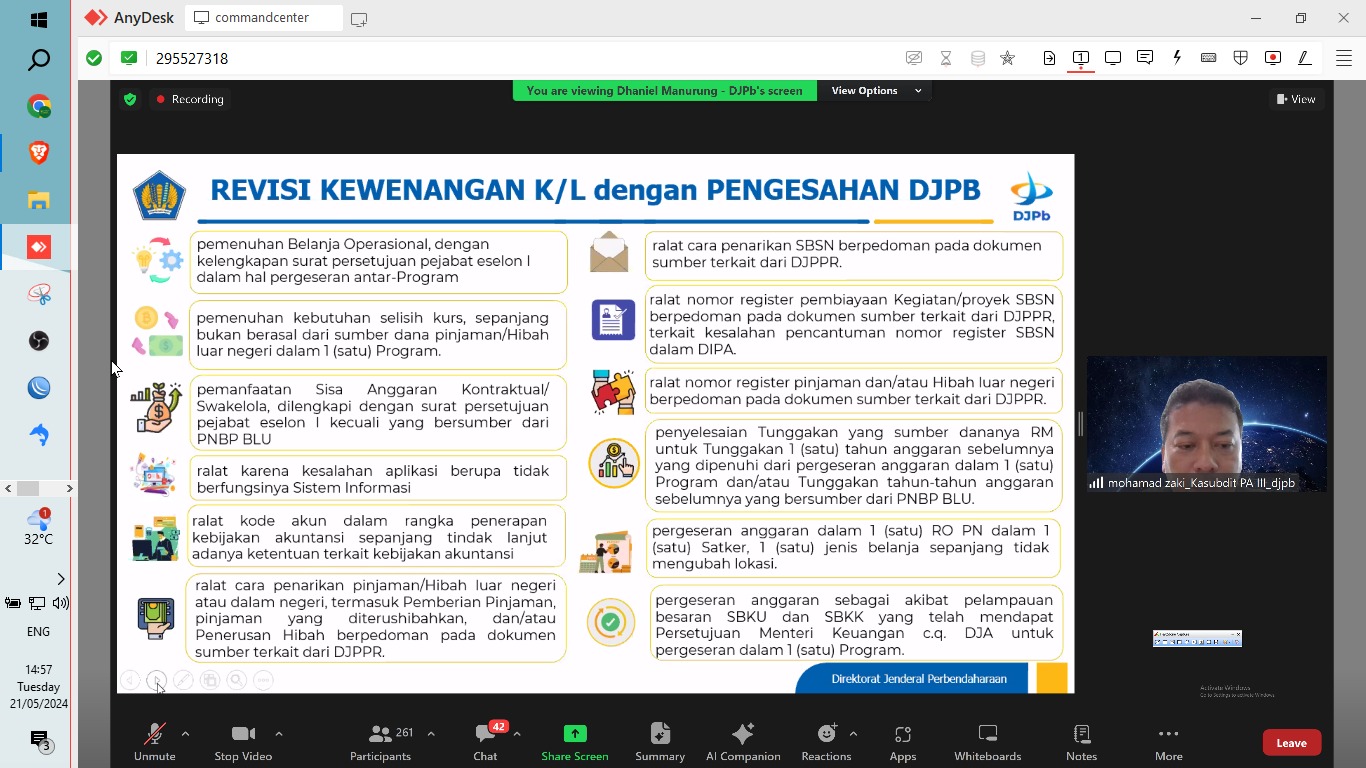1366x768 pixels.
Task: Open the Zoom Apps icon
Action: coord(902,741)
